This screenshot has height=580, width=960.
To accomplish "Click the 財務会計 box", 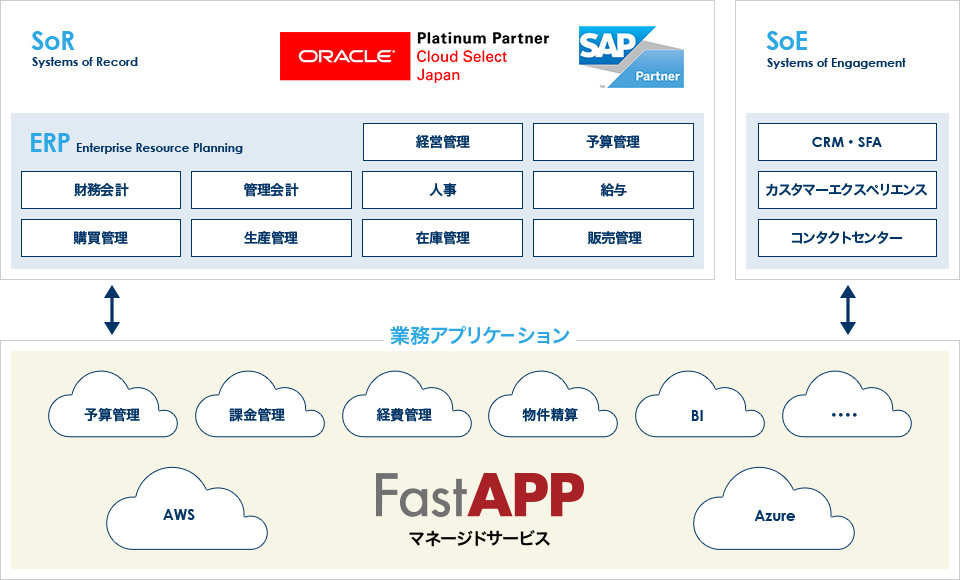I will (x=101, y=190).
